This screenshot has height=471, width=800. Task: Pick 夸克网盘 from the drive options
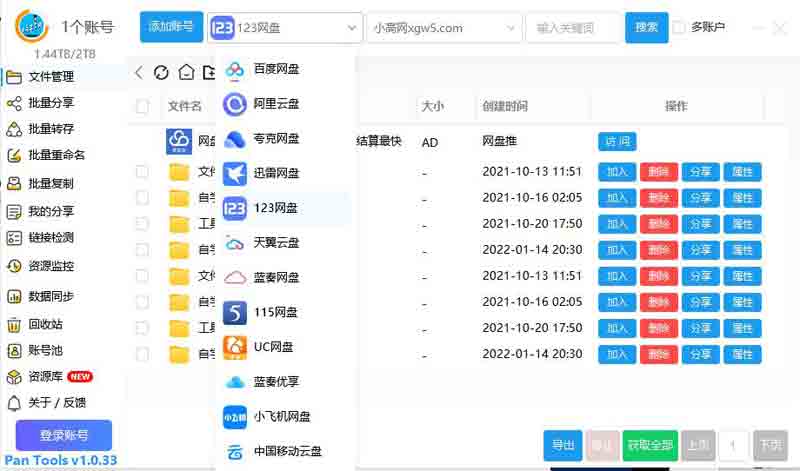tap(276, 139)
